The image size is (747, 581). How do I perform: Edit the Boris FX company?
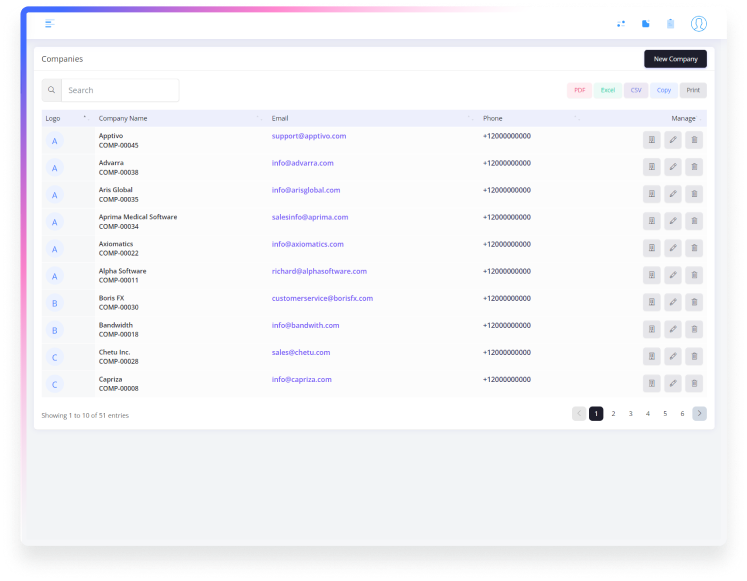pos(673,302)
